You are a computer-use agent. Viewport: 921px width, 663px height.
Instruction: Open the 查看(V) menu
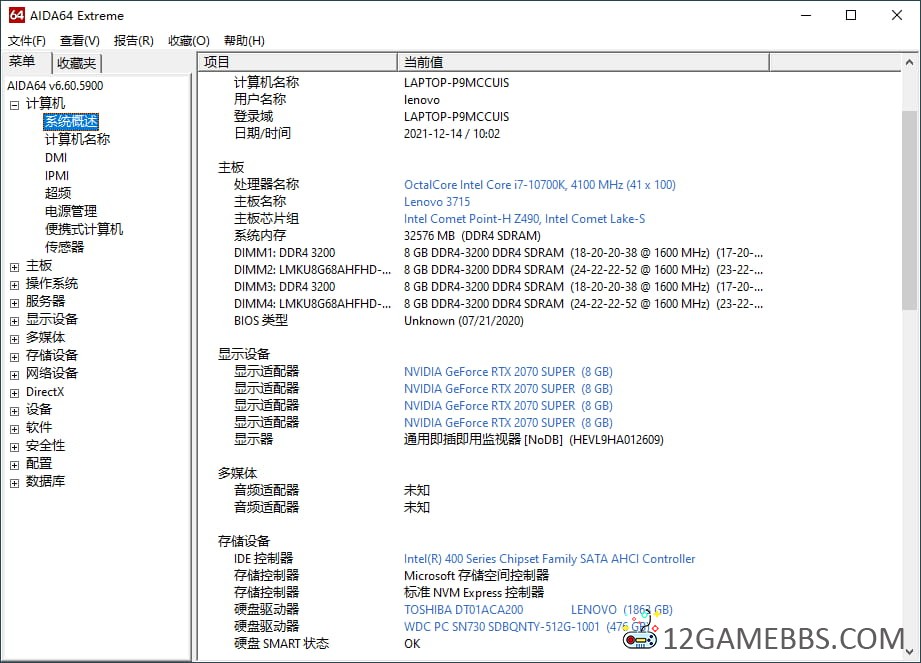[x=80, y=41]
